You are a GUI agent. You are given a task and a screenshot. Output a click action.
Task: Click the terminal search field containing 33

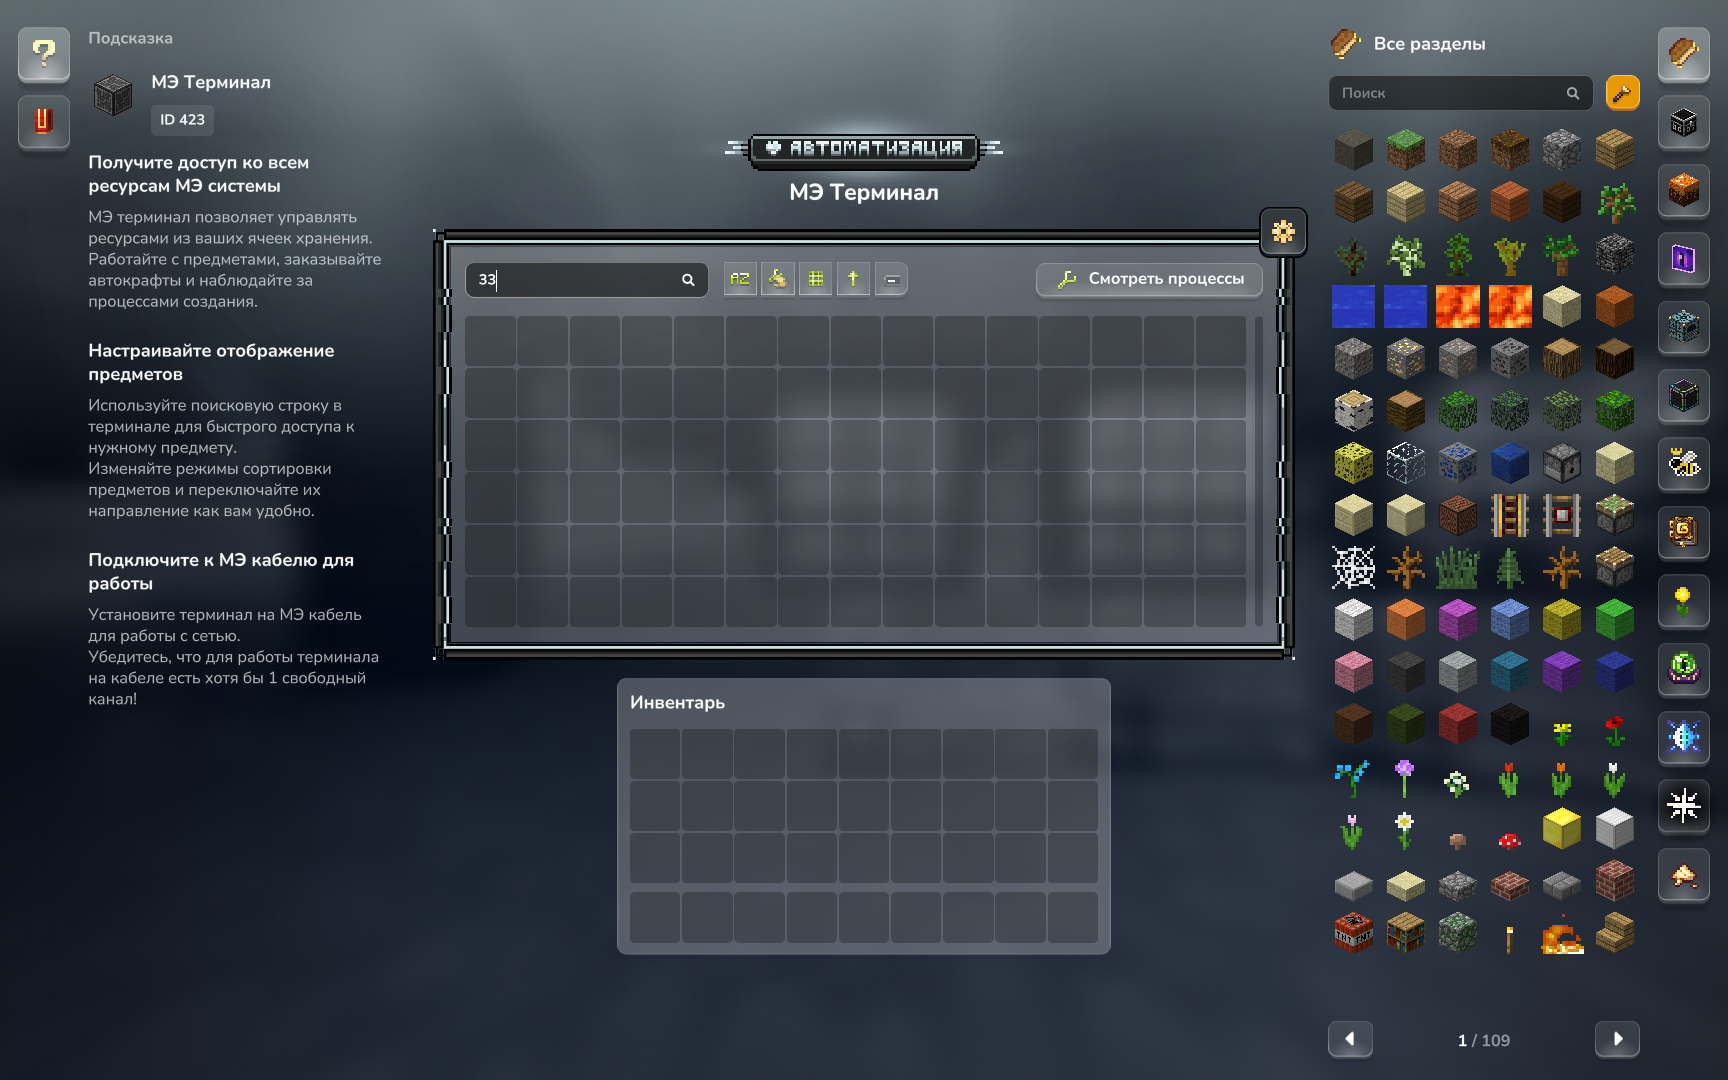tap(575, 280)
